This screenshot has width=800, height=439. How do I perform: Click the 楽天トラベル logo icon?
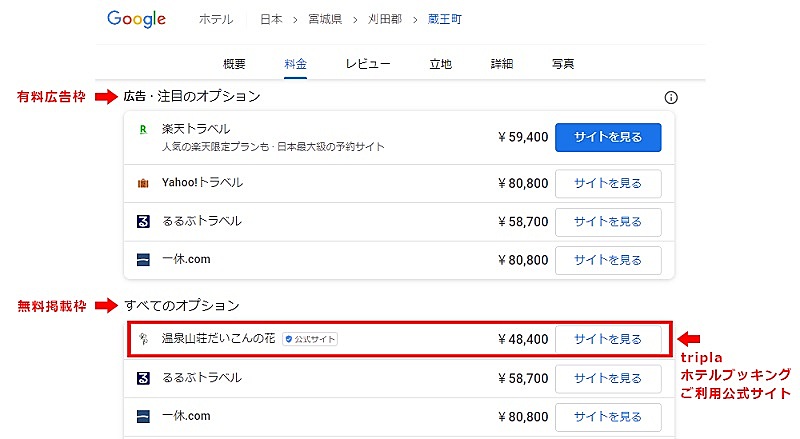[x=143, y=130]
